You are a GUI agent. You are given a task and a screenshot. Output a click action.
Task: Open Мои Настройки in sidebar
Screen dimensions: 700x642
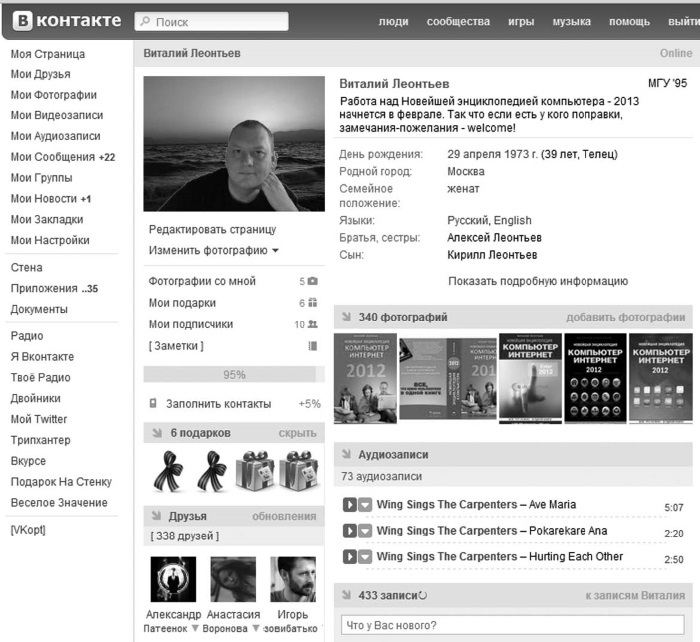coord(50,240)
